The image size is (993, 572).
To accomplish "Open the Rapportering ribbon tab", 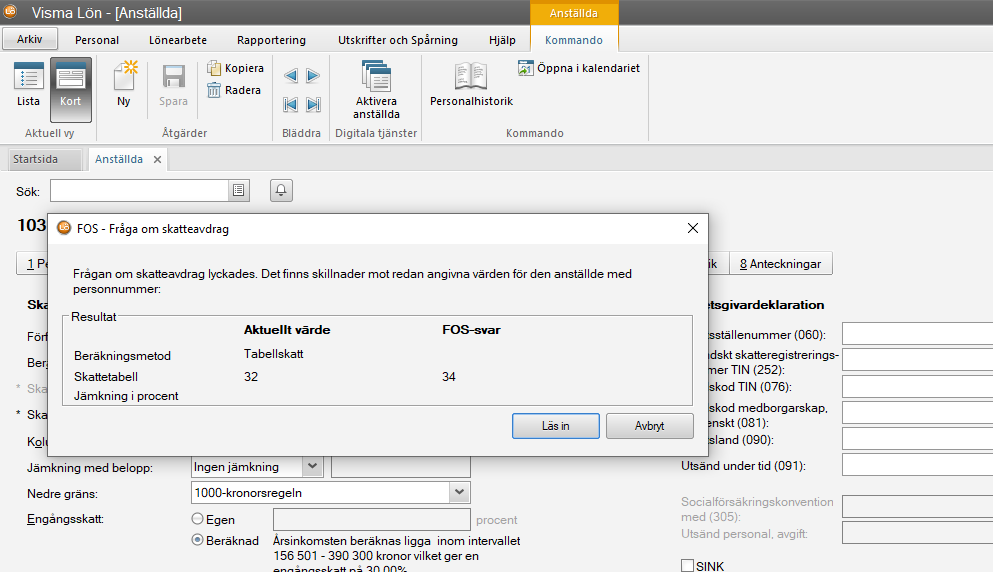I will coord(271,40).
